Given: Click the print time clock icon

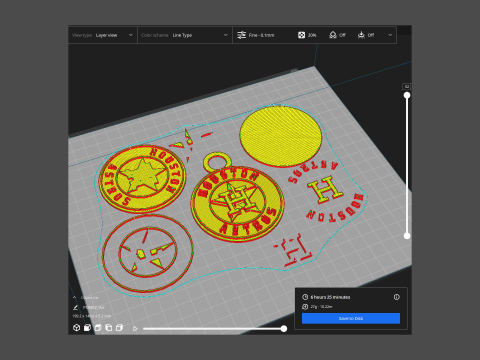Looking at the screenshot, I should coord(305,297).
